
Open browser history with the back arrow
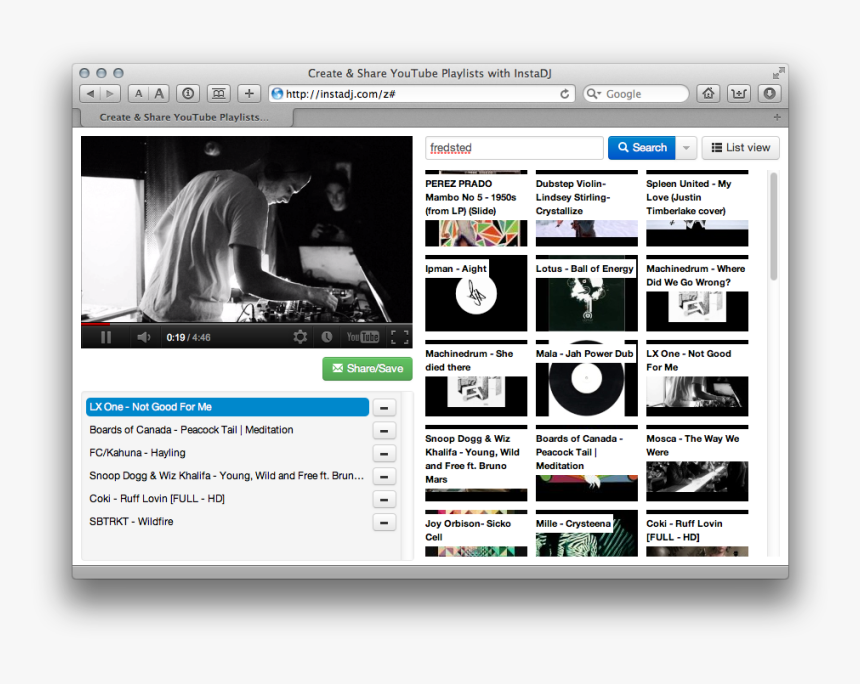tap(89, 93)
